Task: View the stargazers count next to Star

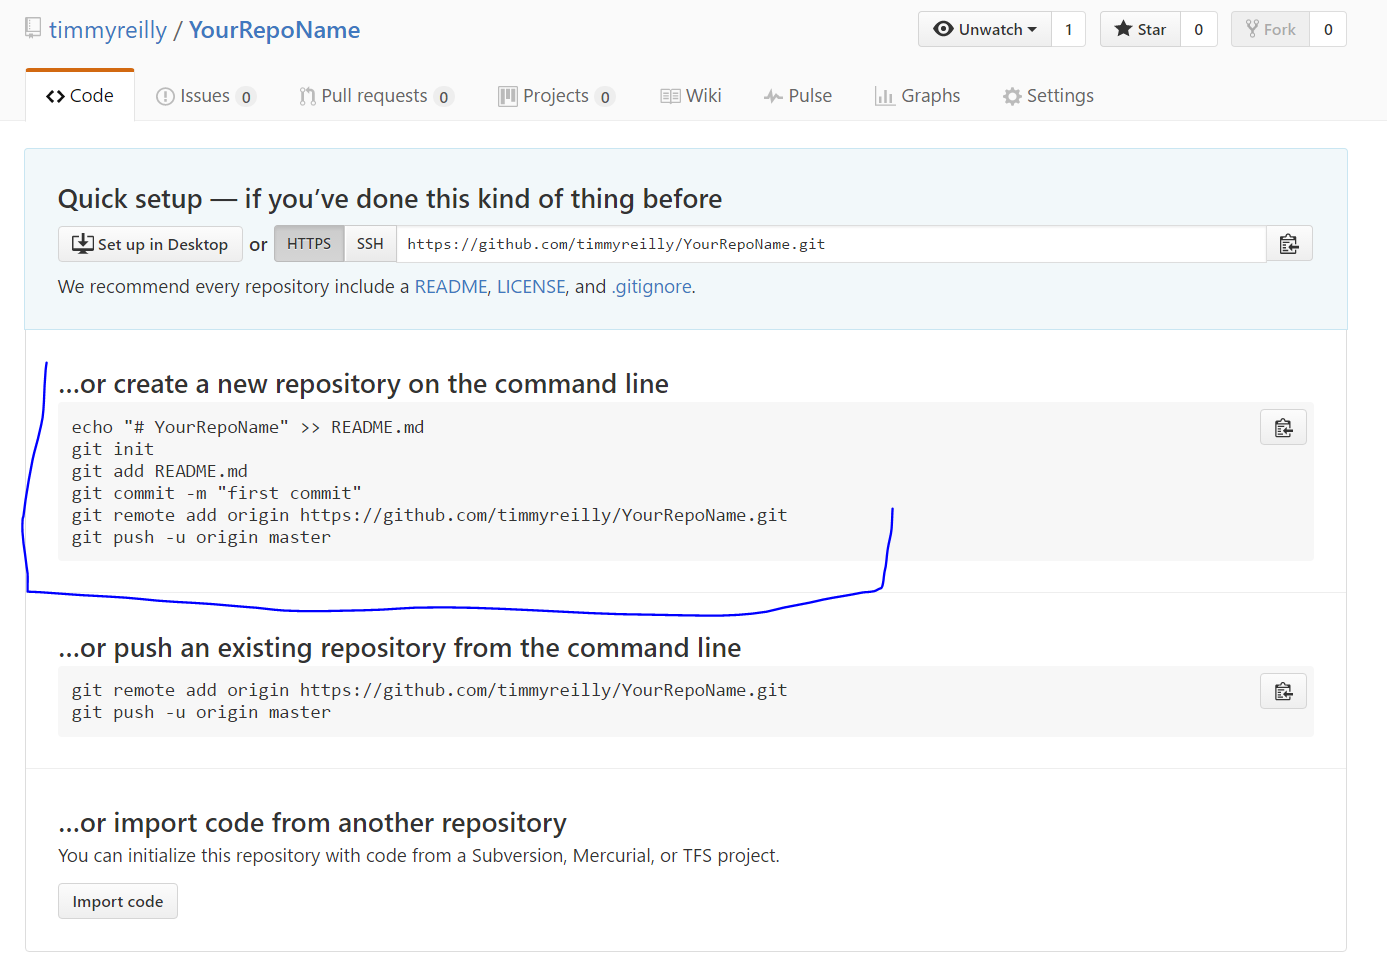Action: pos(1199,29)
